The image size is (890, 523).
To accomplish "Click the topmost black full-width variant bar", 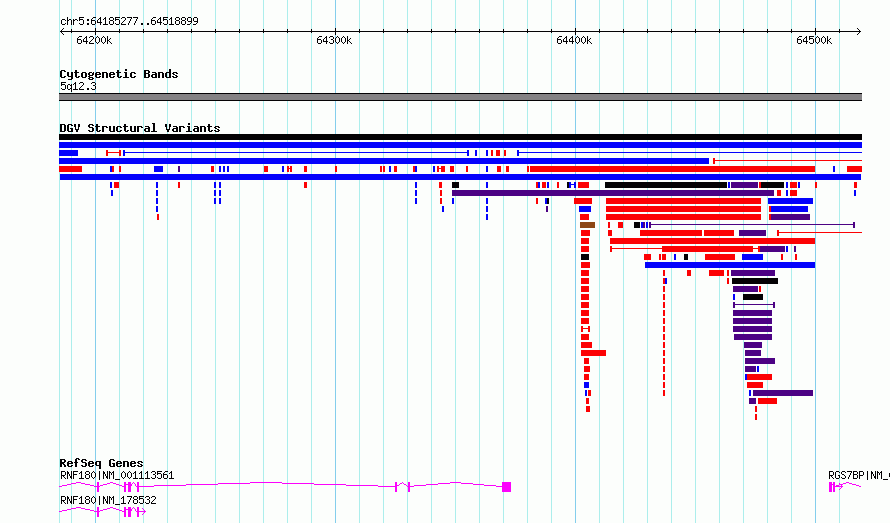I will pyautogui.click(x=460, y=137).
